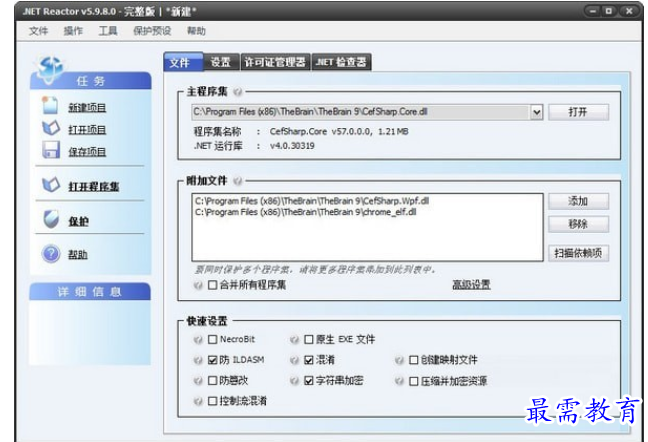Click help icon next to 防篡改
The image size is (648, 442).
coord(198,380)
